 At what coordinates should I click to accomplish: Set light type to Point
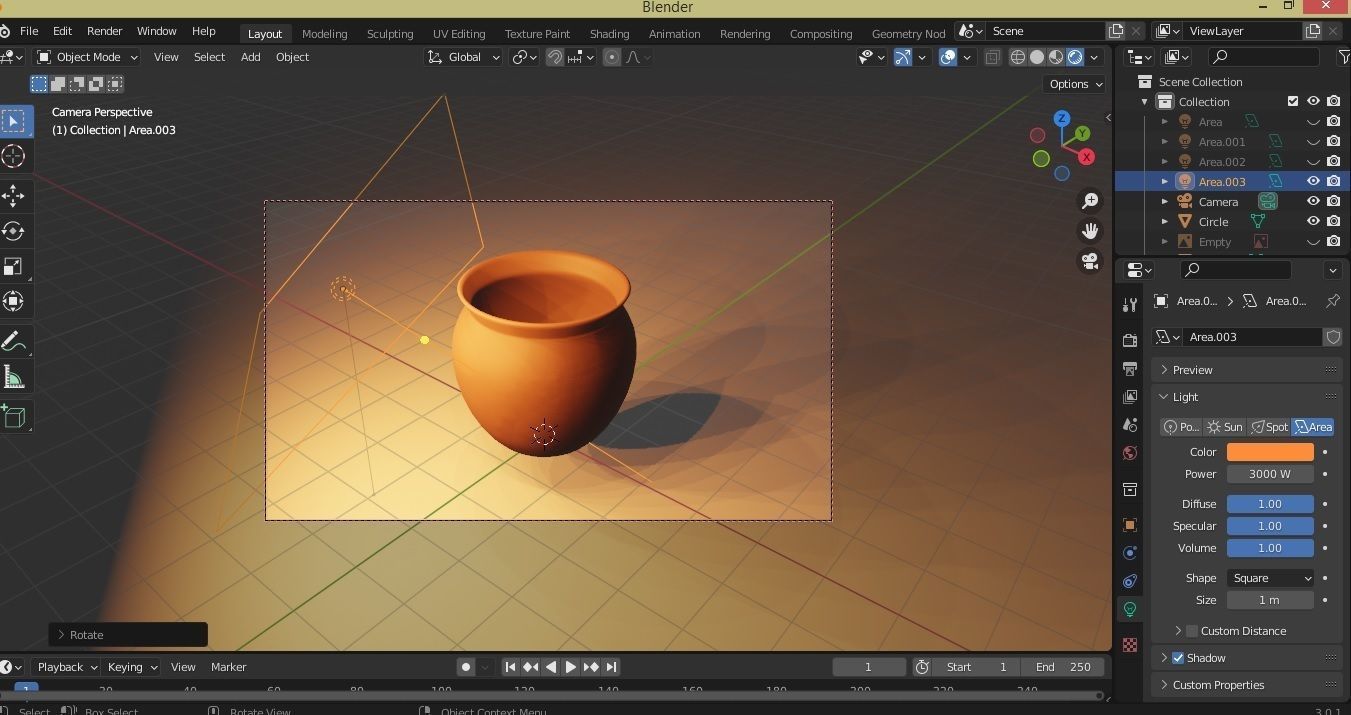[x=1181, y=427]
